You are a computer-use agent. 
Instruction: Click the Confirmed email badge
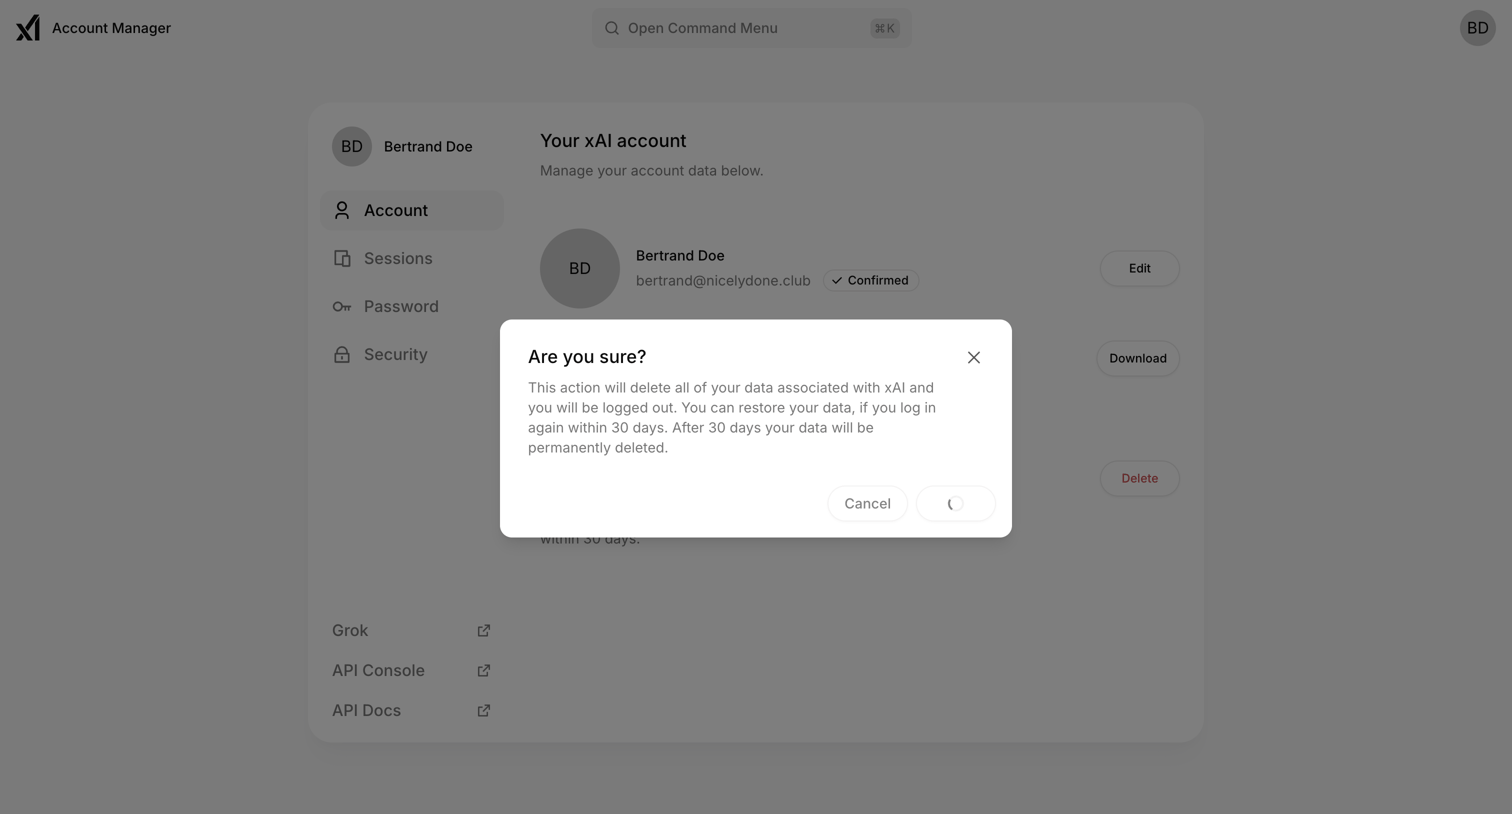pyautogui.click(x=871, y=280)
